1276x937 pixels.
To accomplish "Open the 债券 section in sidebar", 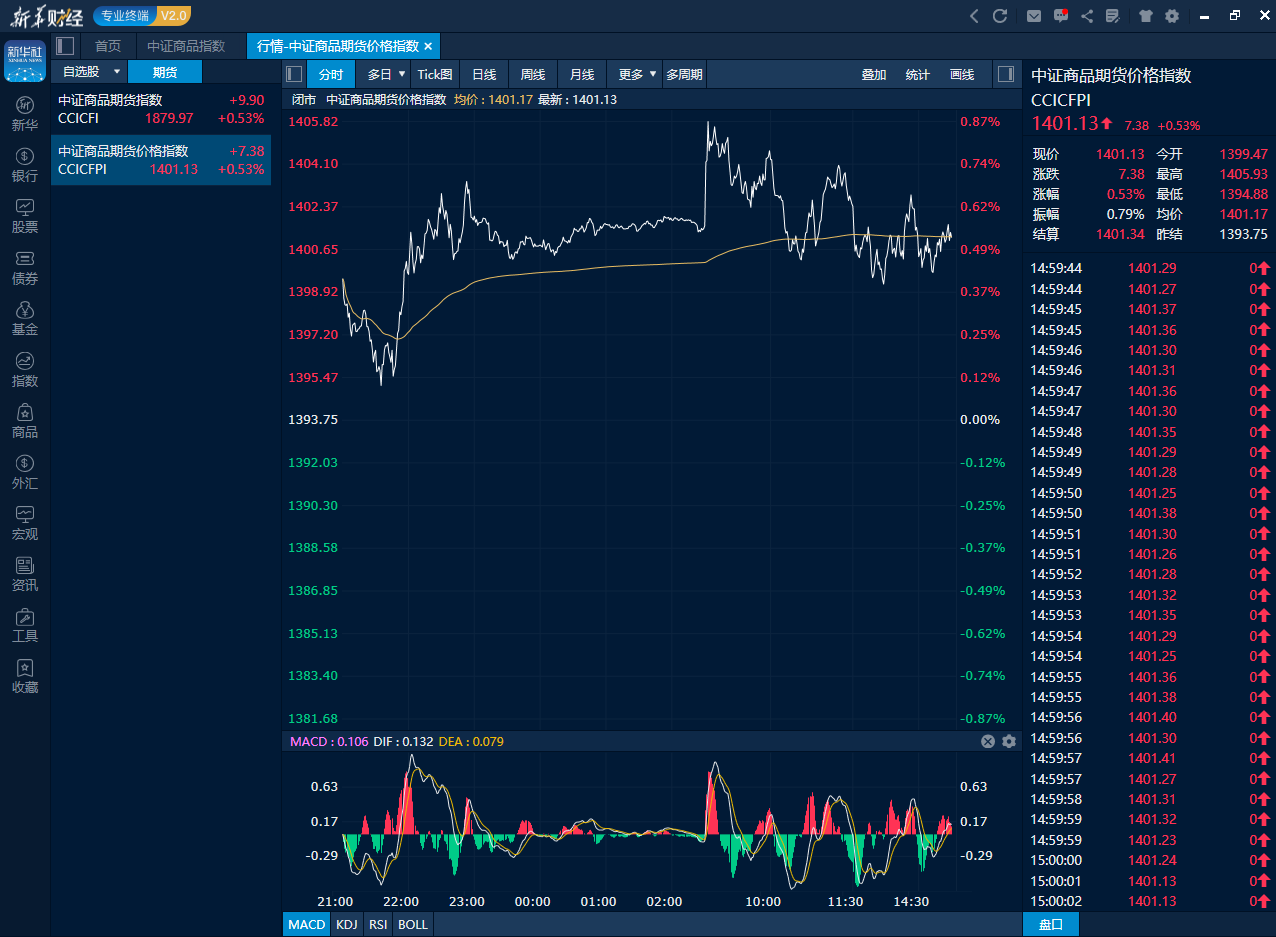I will click(25, 267).
